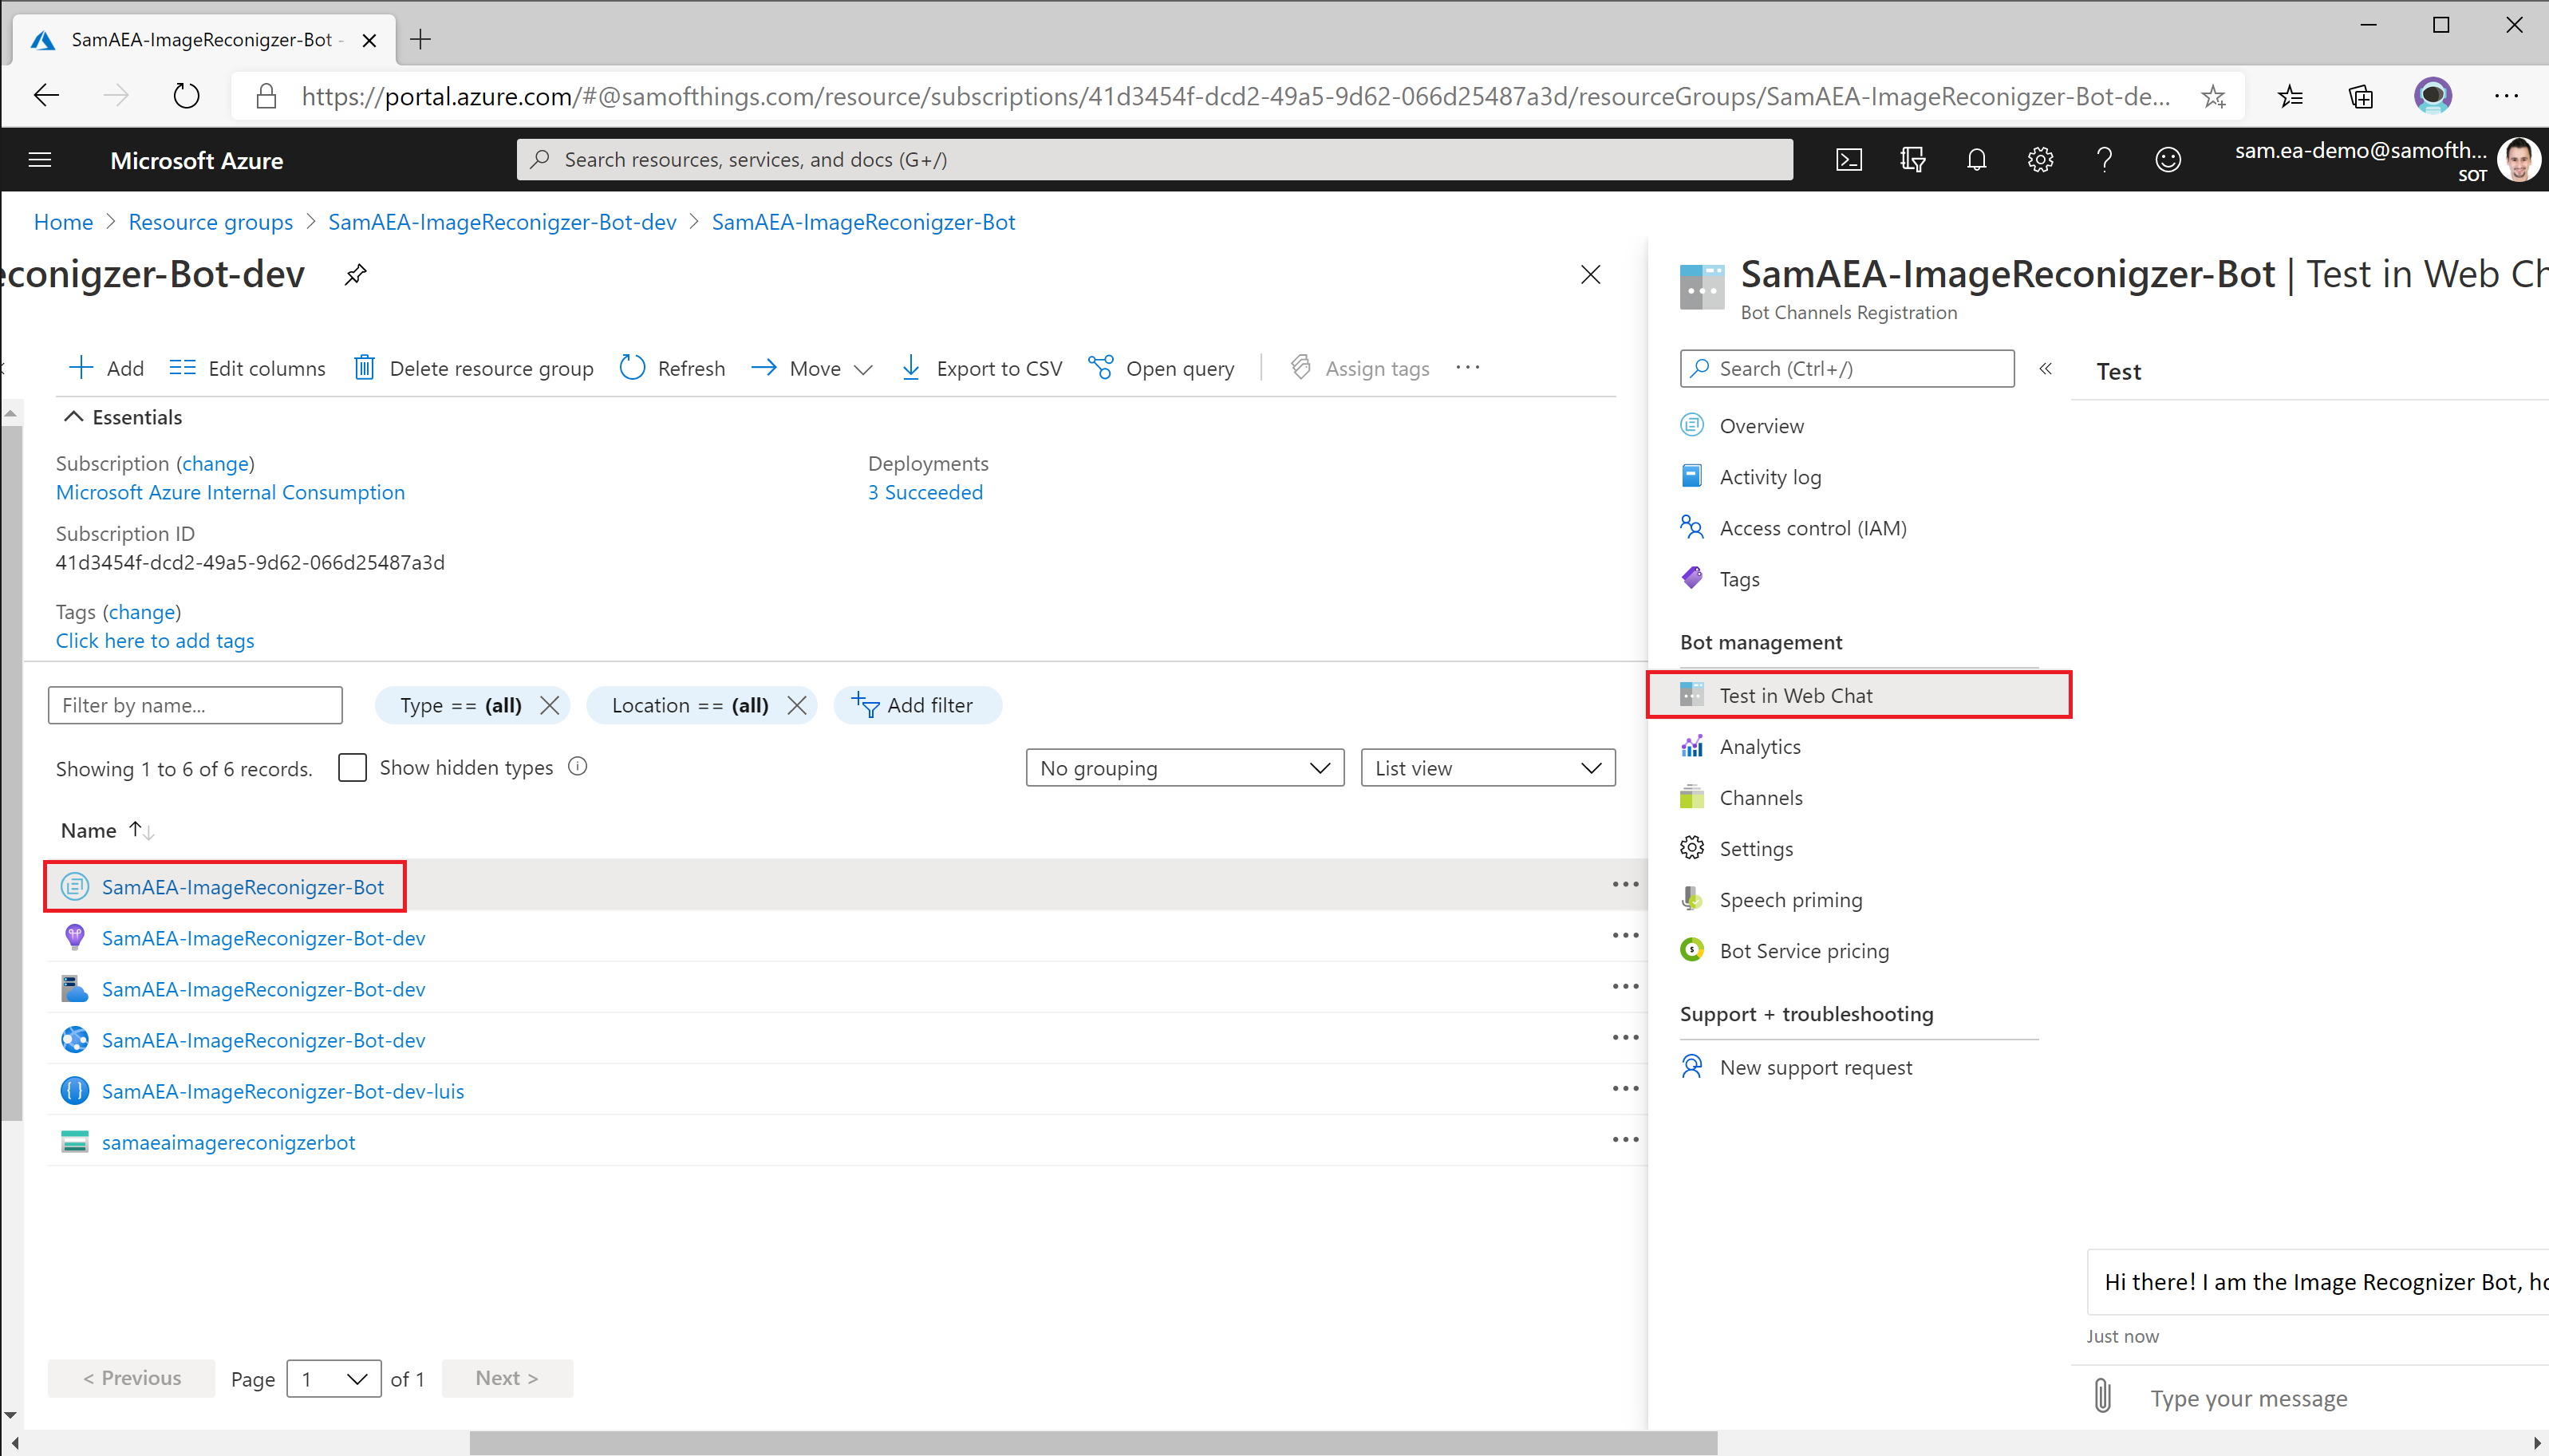Click here to add tags link
The height and width of the screenshot is (1456, 2549).
pos(155,640)
